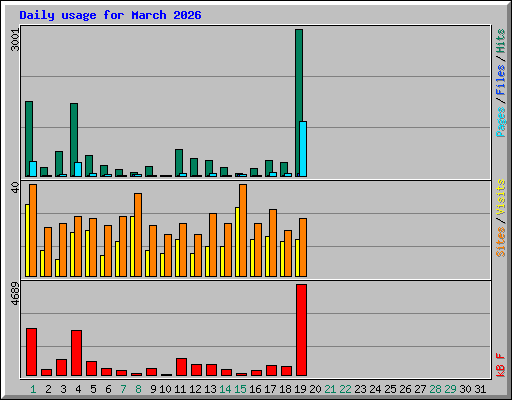
Task: Click green day 15 label on the x-axis
Action: 240,389
